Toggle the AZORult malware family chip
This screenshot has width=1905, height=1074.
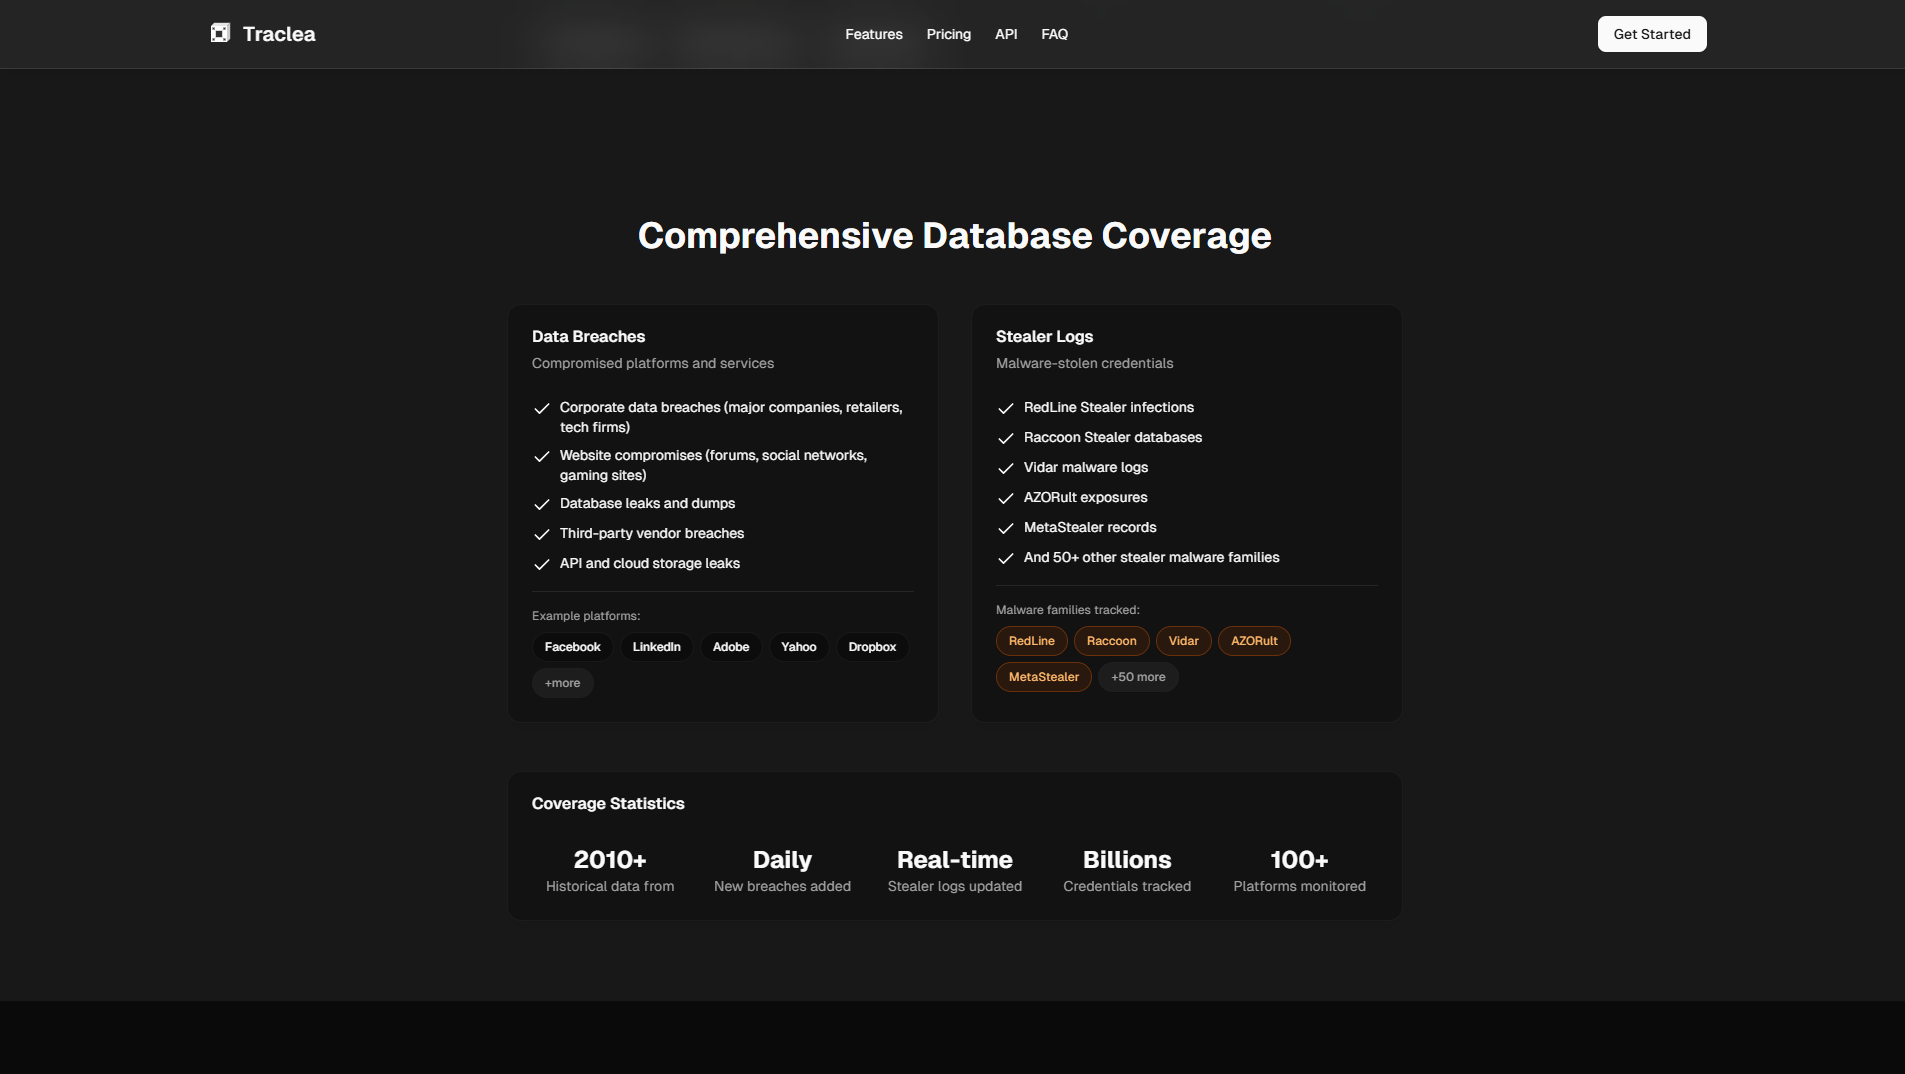1255,641
